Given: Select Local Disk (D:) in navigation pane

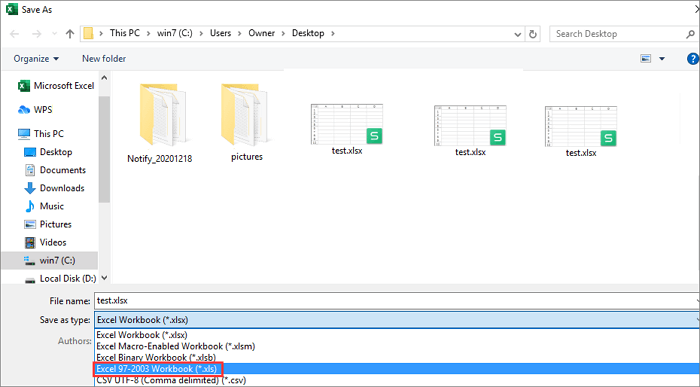Looking at the screenshot, I should (60, 279).
